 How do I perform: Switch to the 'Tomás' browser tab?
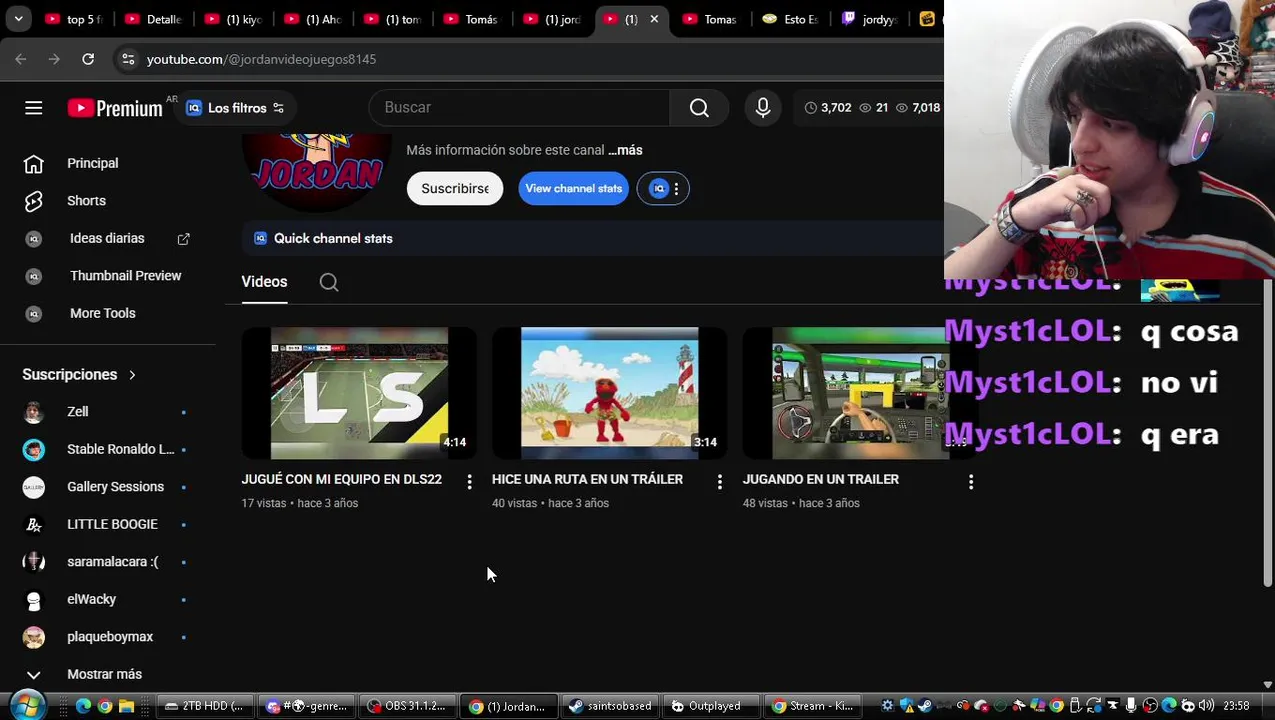point(473,19)
